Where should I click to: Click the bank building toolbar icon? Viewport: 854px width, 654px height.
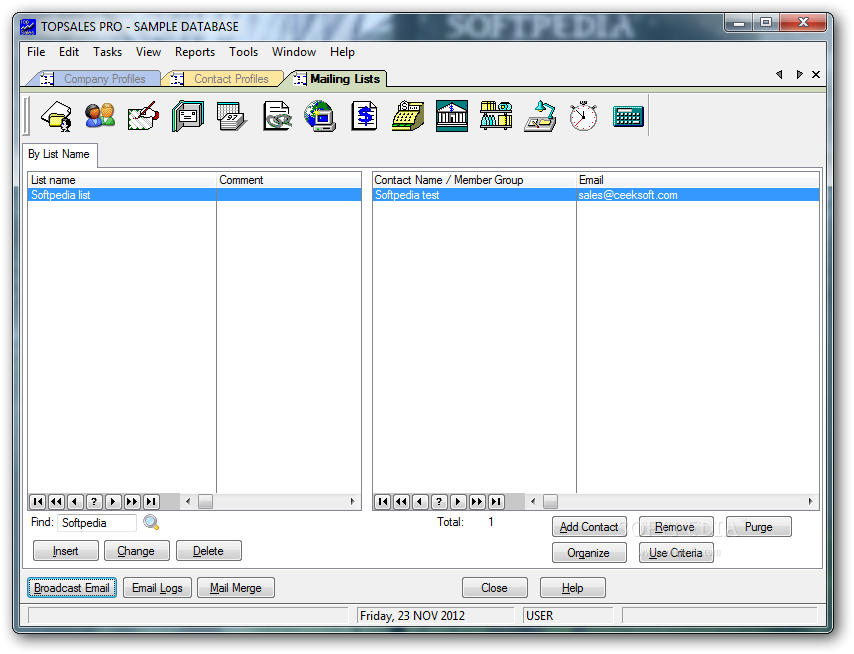(x=452, y=116)
